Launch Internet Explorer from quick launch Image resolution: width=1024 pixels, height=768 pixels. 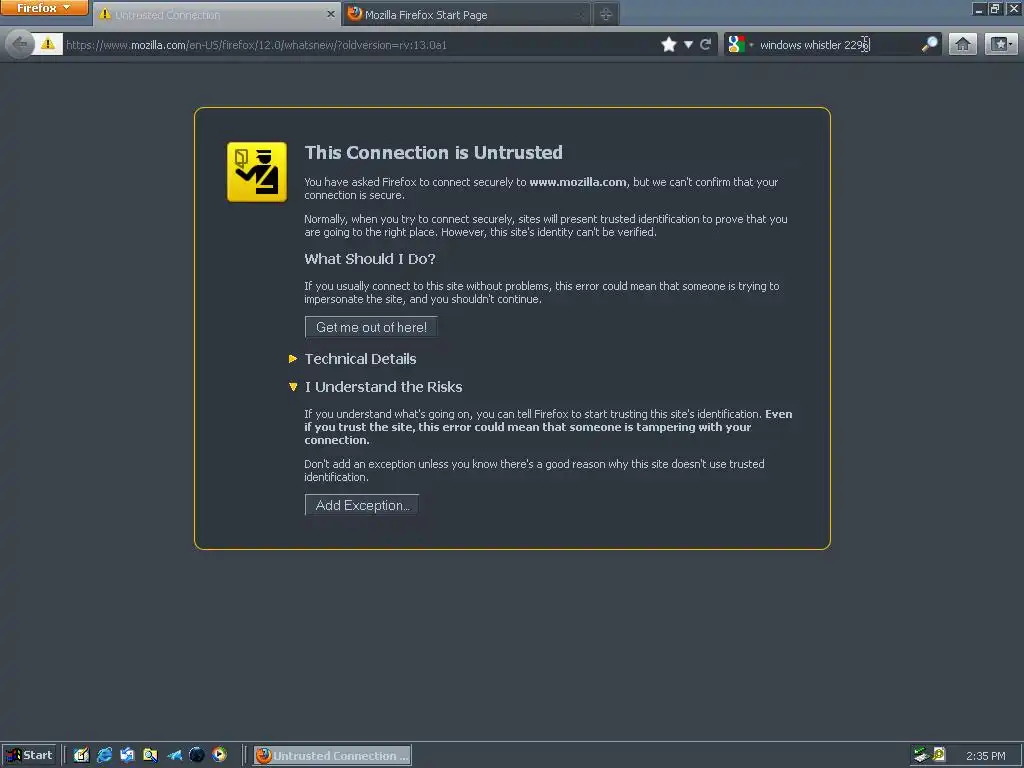tap(104, 755)
